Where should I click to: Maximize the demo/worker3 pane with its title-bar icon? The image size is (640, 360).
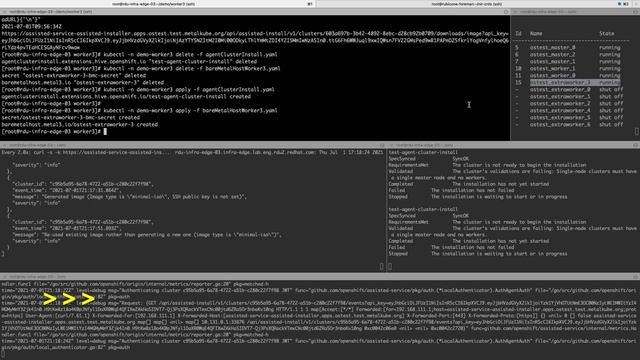click(x=506, y=12)
